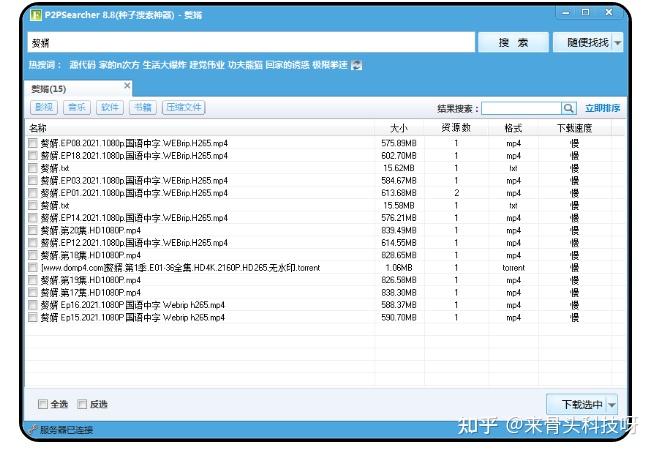Filter results by 压缩文件 category

184,108
